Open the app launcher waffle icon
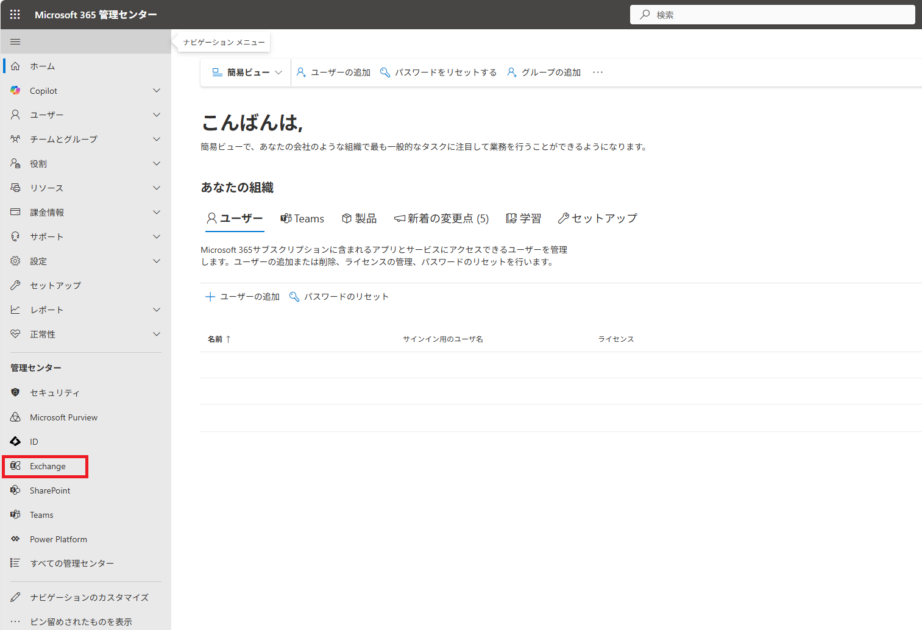 [15, 15]
